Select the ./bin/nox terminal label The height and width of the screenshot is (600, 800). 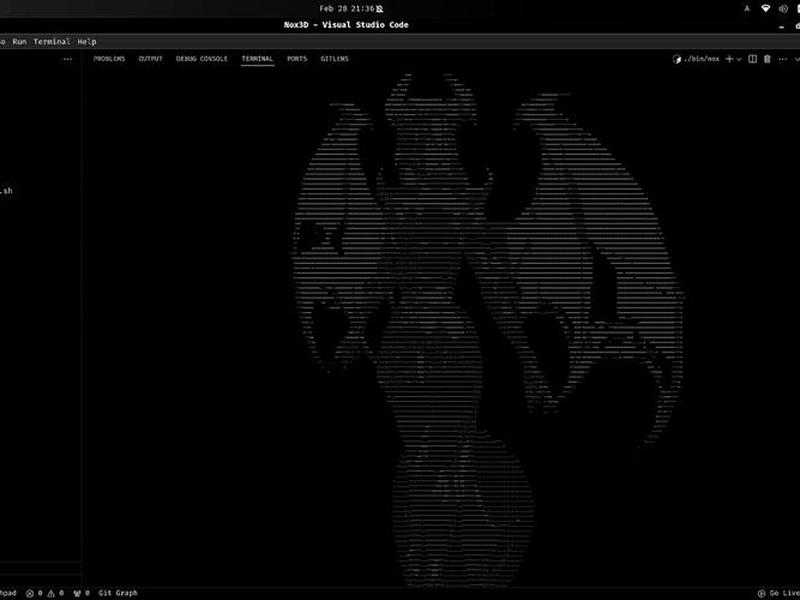click(702, 59)
